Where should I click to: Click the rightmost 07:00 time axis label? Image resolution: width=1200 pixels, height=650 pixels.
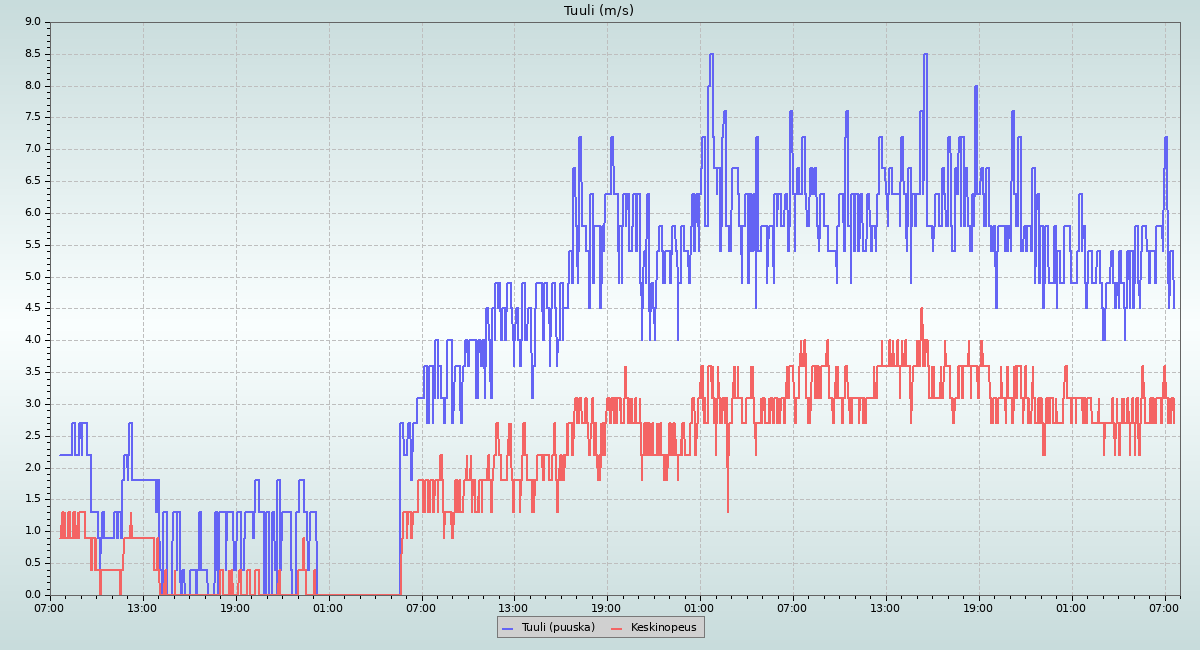coord(1165,607)
